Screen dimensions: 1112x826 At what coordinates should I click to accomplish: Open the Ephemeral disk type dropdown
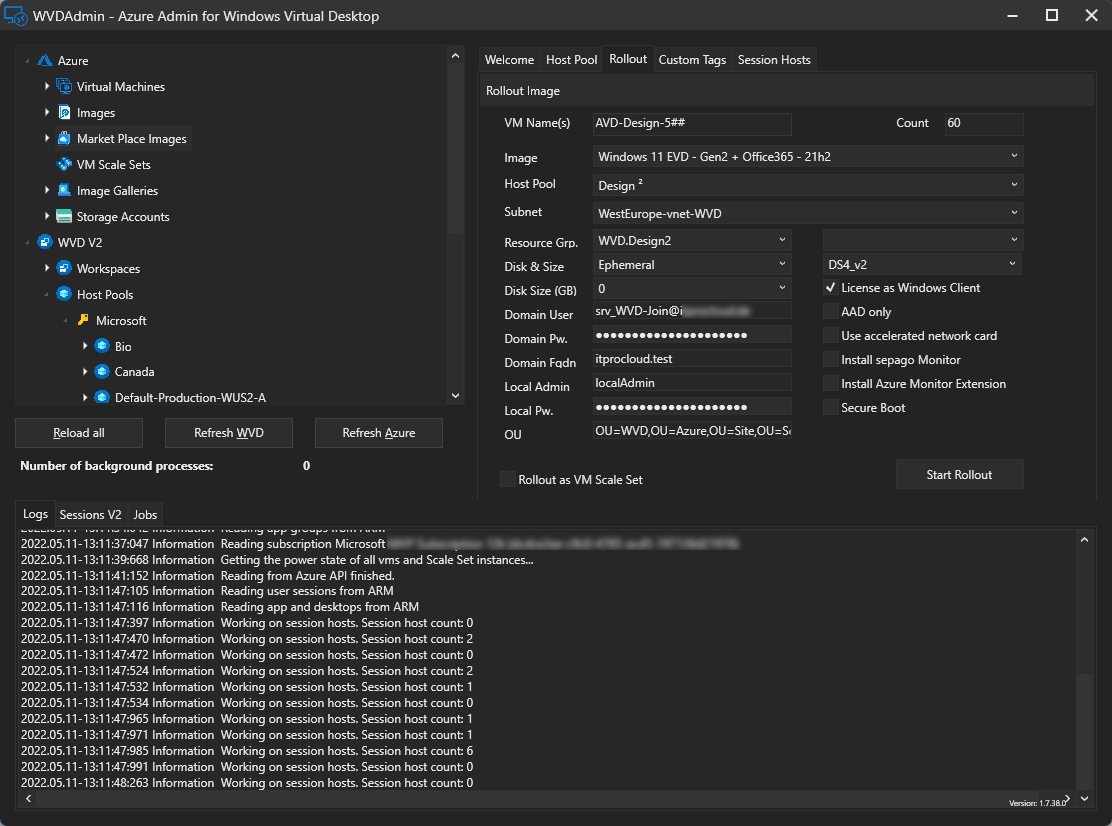(x=692, y=264)
